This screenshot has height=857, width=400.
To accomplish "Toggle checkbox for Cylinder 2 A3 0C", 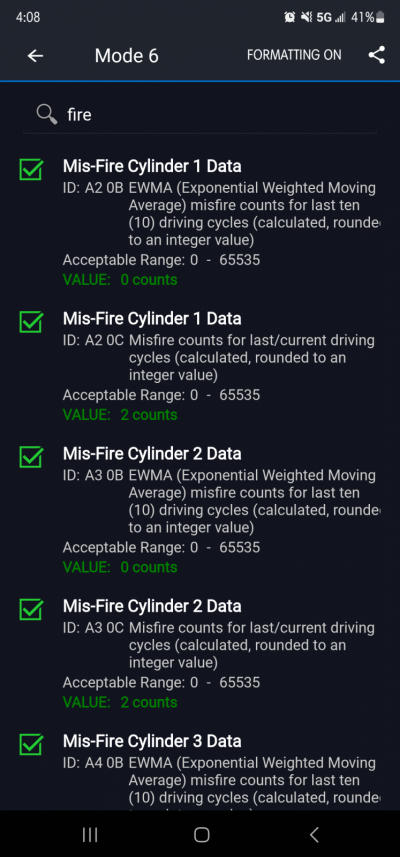I will click(x=31, y=609).
